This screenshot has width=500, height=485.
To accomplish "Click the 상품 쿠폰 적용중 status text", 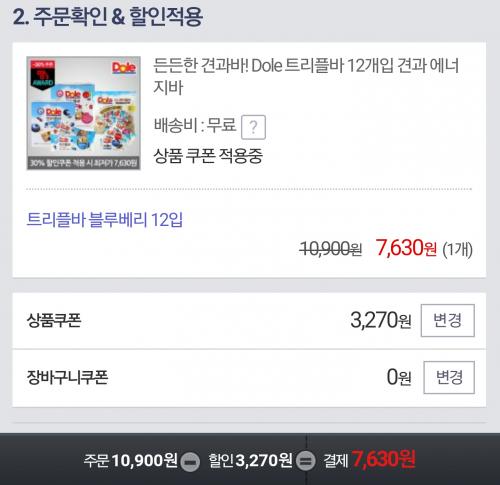I will (x=208, y=156).
